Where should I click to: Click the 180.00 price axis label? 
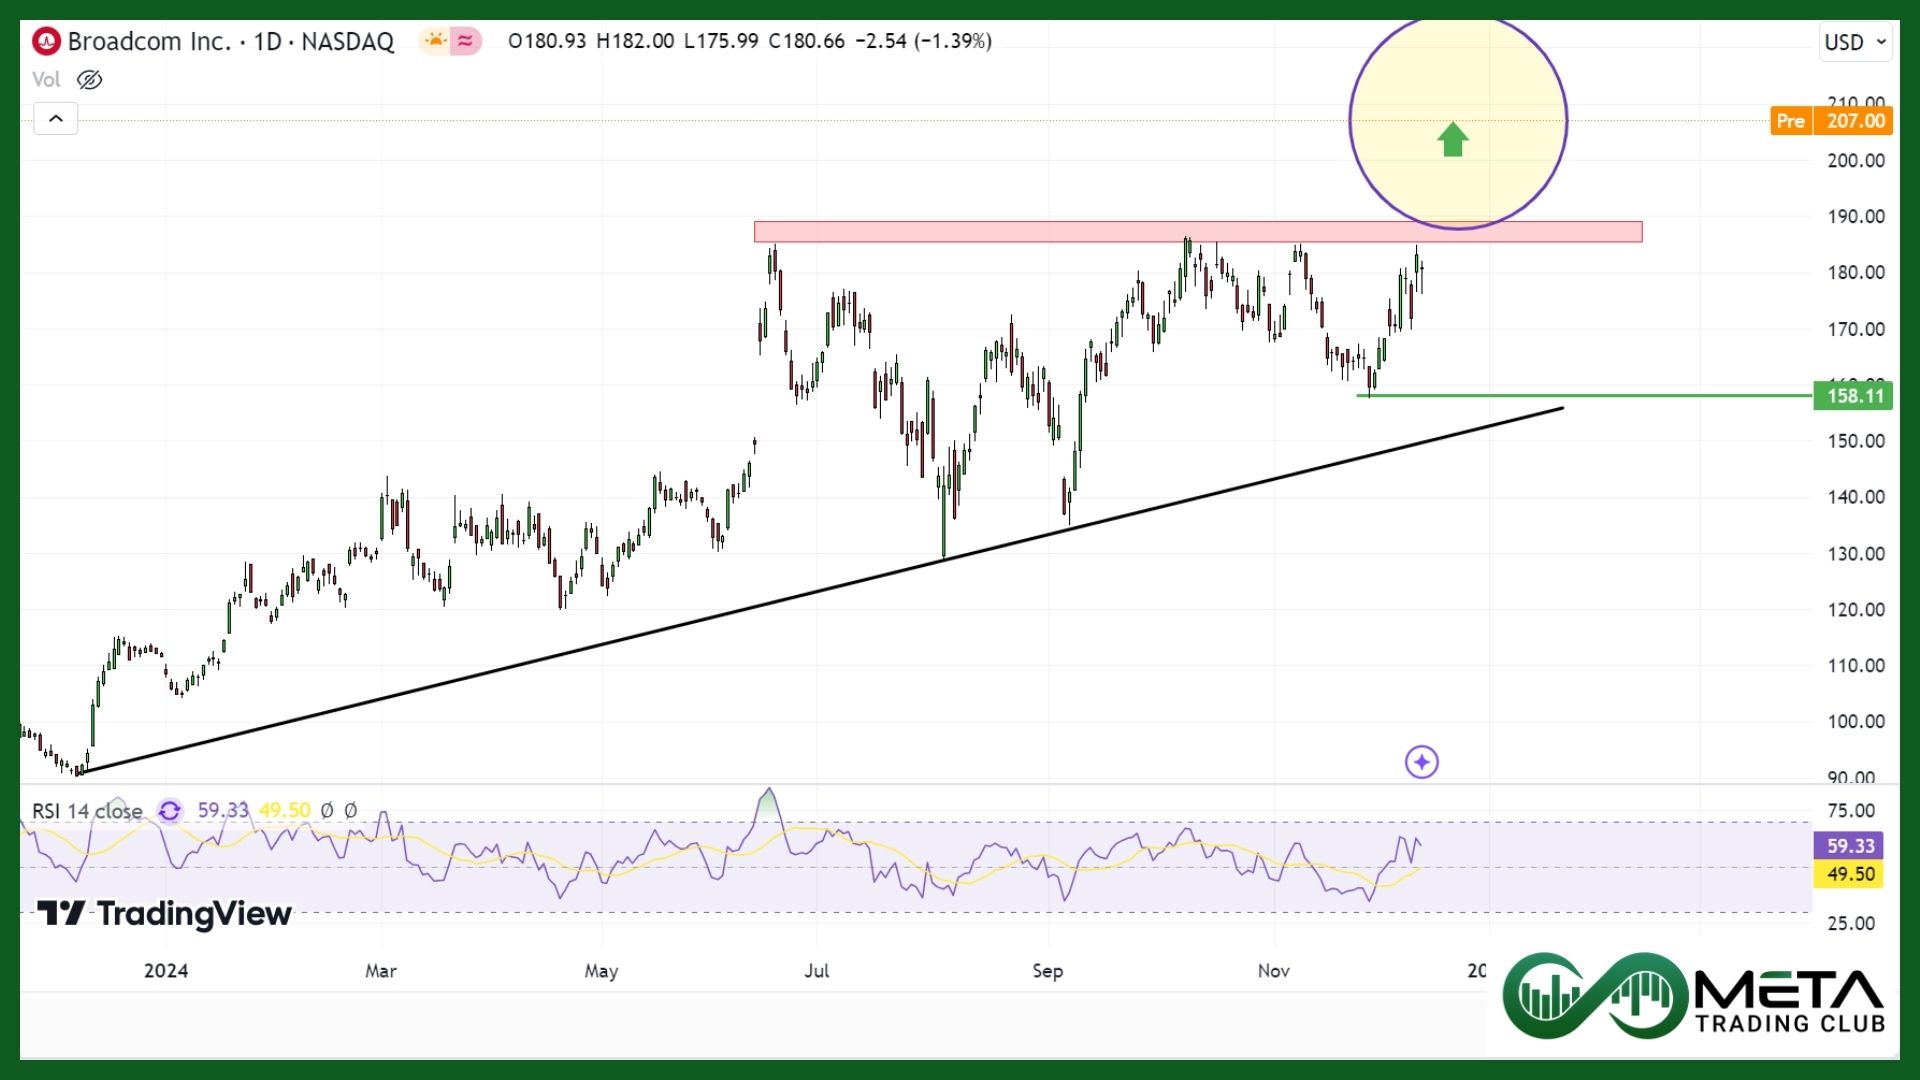[1856, 273]
